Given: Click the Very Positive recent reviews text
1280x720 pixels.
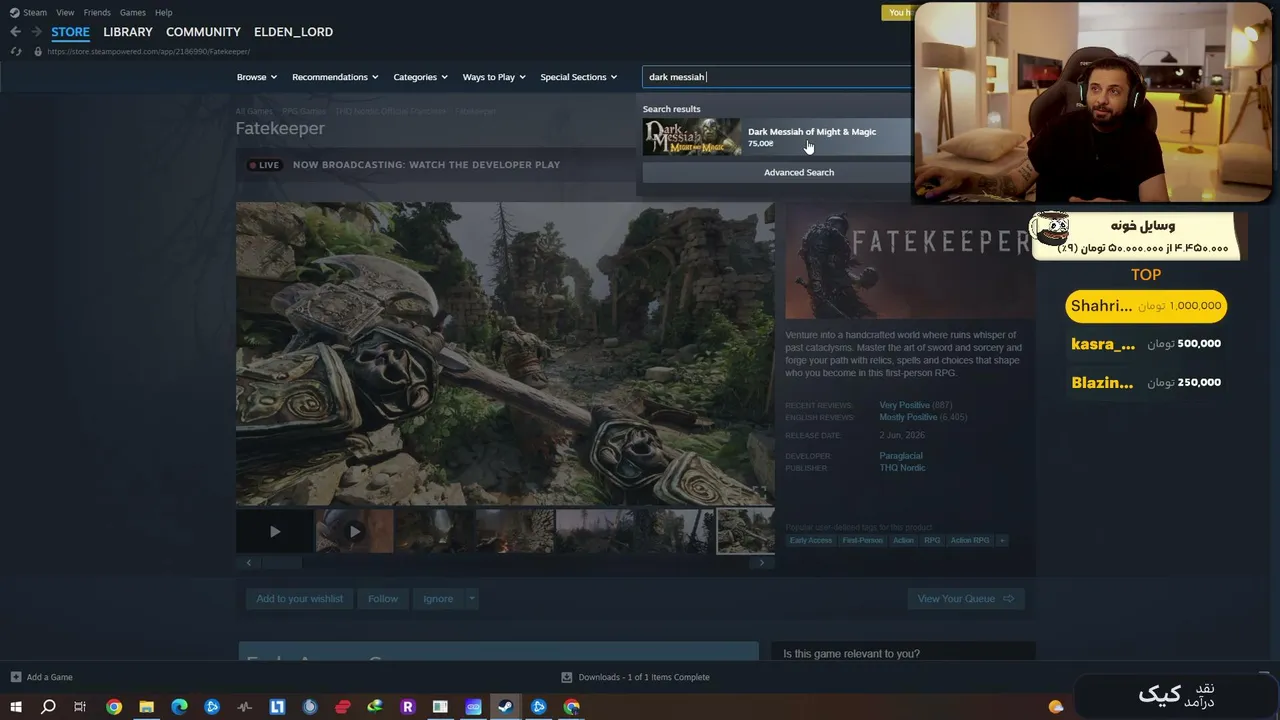Looking at the screenshot, I should pos(904,405).
